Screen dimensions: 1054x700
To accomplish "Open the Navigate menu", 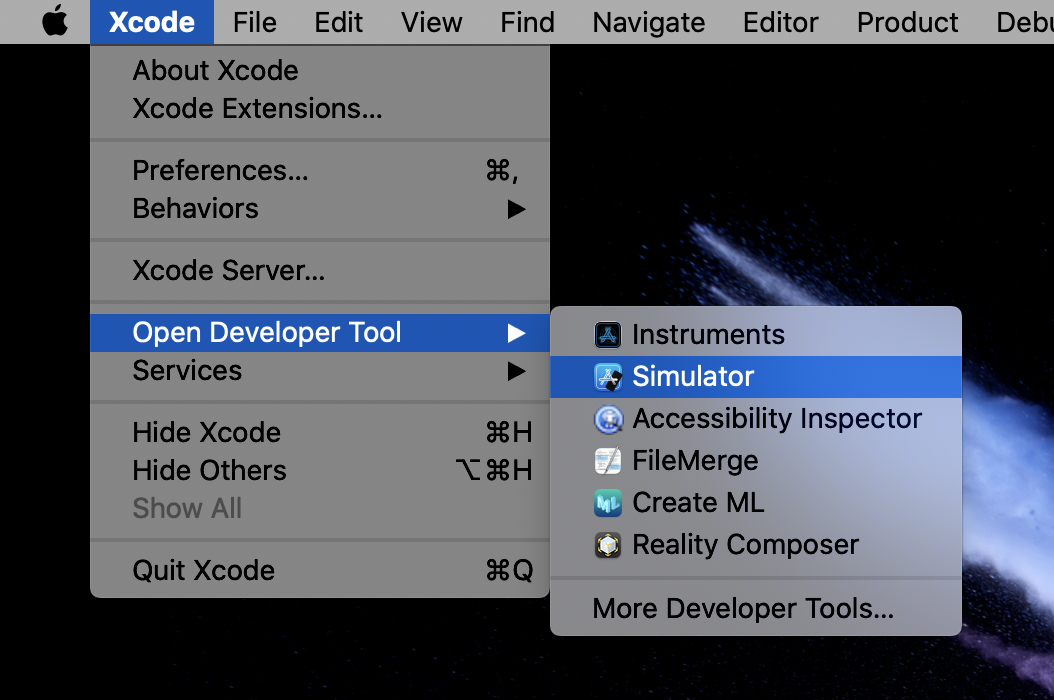I will pyautogui.click(x=649, y=22).
